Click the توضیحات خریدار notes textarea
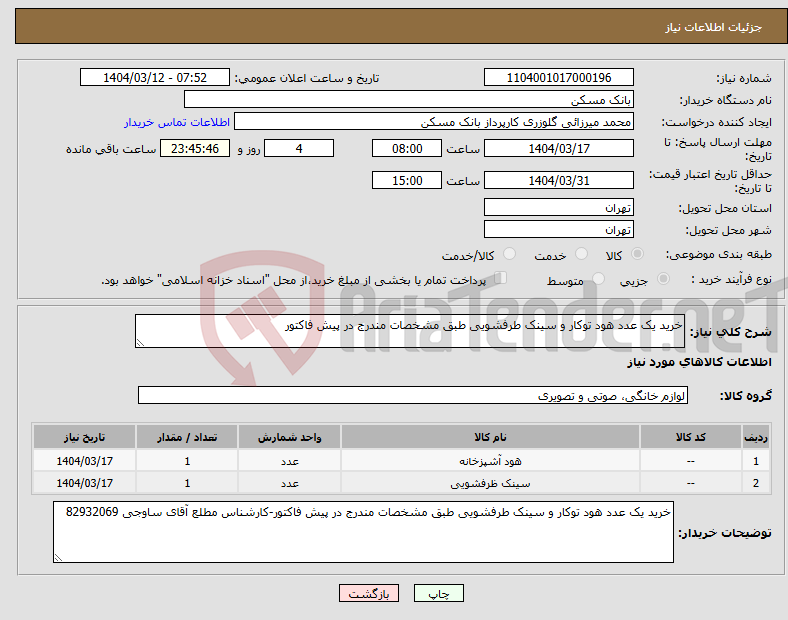788x620 pixels. [x=363, y=532]
